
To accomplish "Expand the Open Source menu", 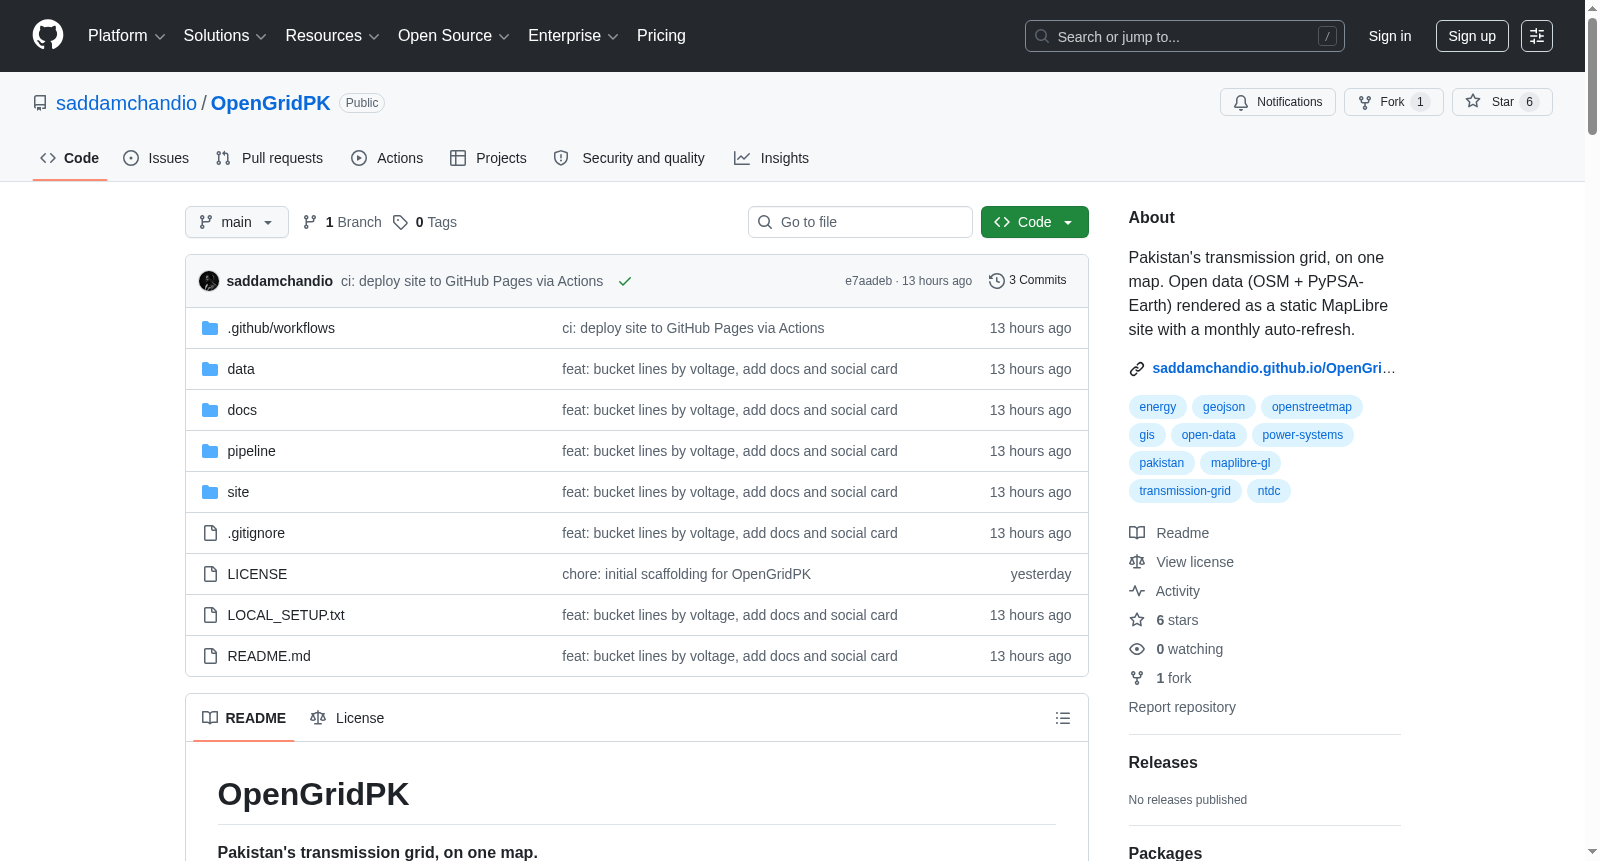I will point(454,36).
